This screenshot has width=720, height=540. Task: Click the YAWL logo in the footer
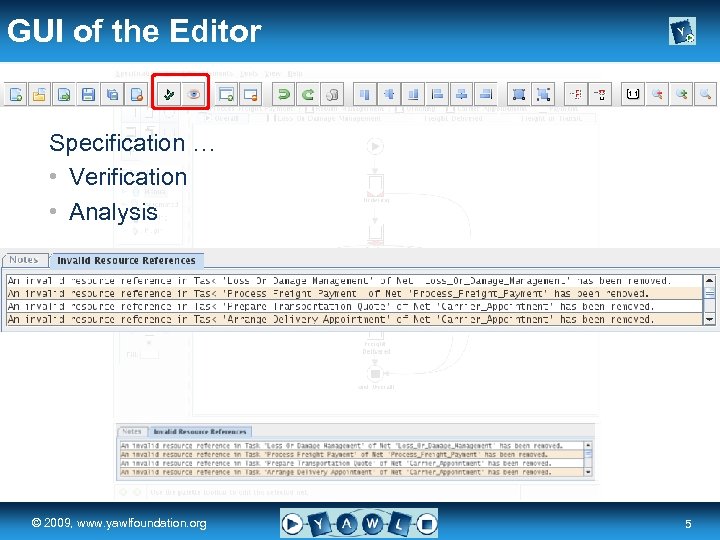point(359,523)
